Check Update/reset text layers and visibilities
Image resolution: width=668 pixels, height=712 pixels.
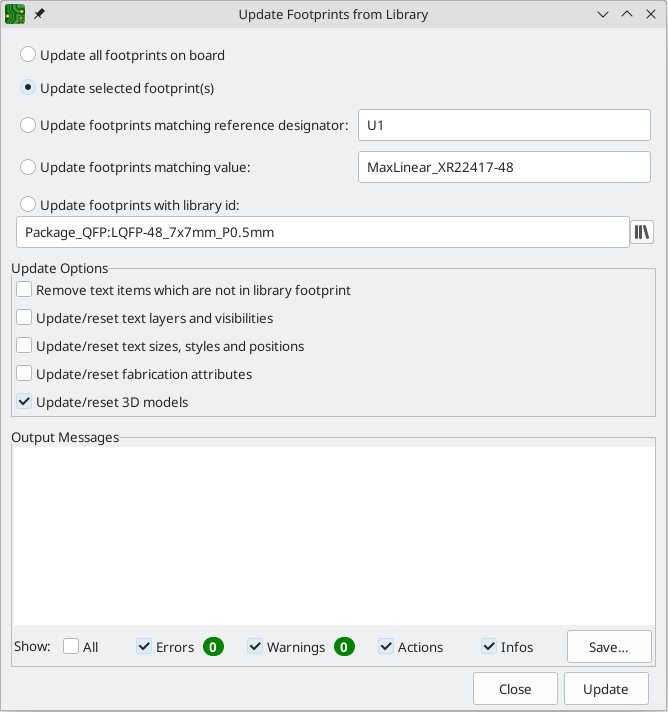coord(24,318)
